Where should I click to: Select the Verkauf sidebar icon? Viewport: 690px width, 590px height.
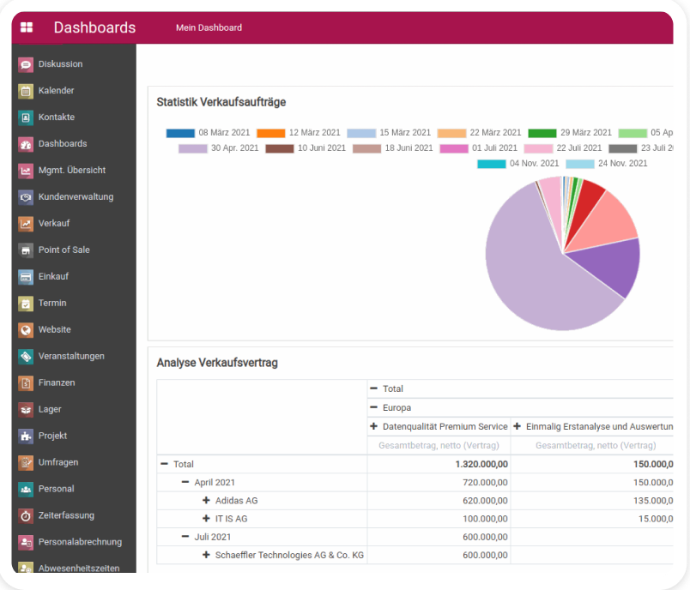click(x=26, y=223)
